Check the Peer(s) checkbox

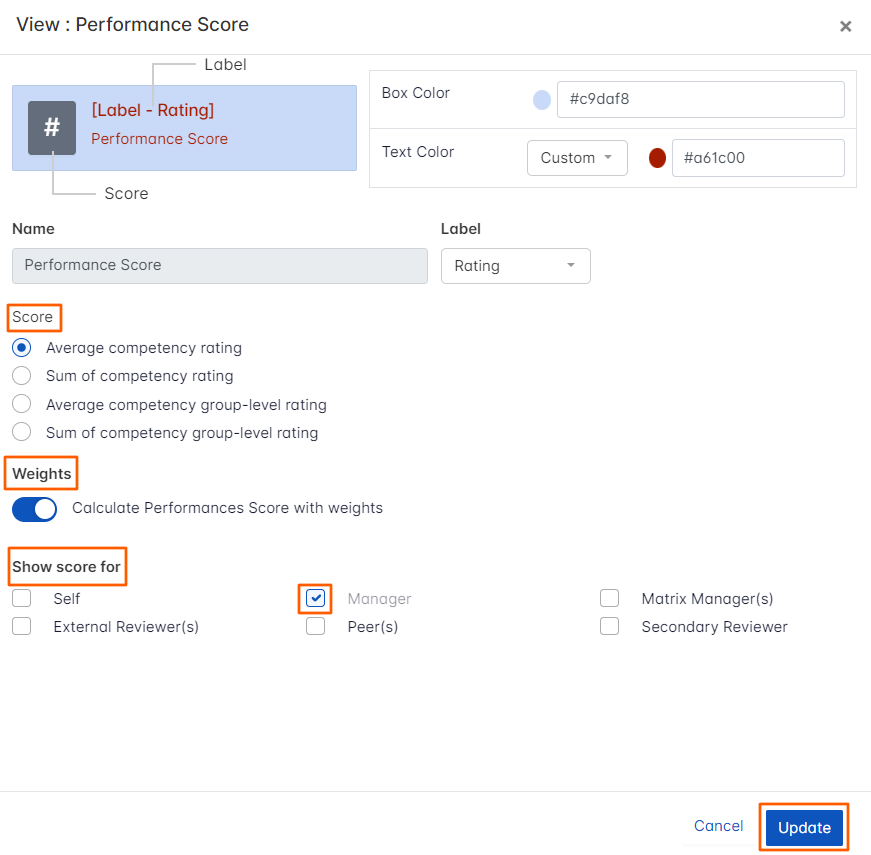pyautogui.click(x=316, y=627)
